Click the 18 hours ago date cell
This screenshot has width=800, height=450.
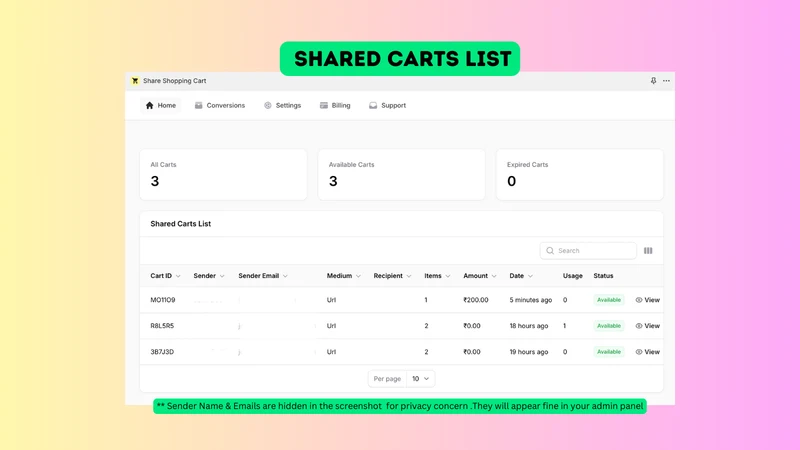[529, 326]
